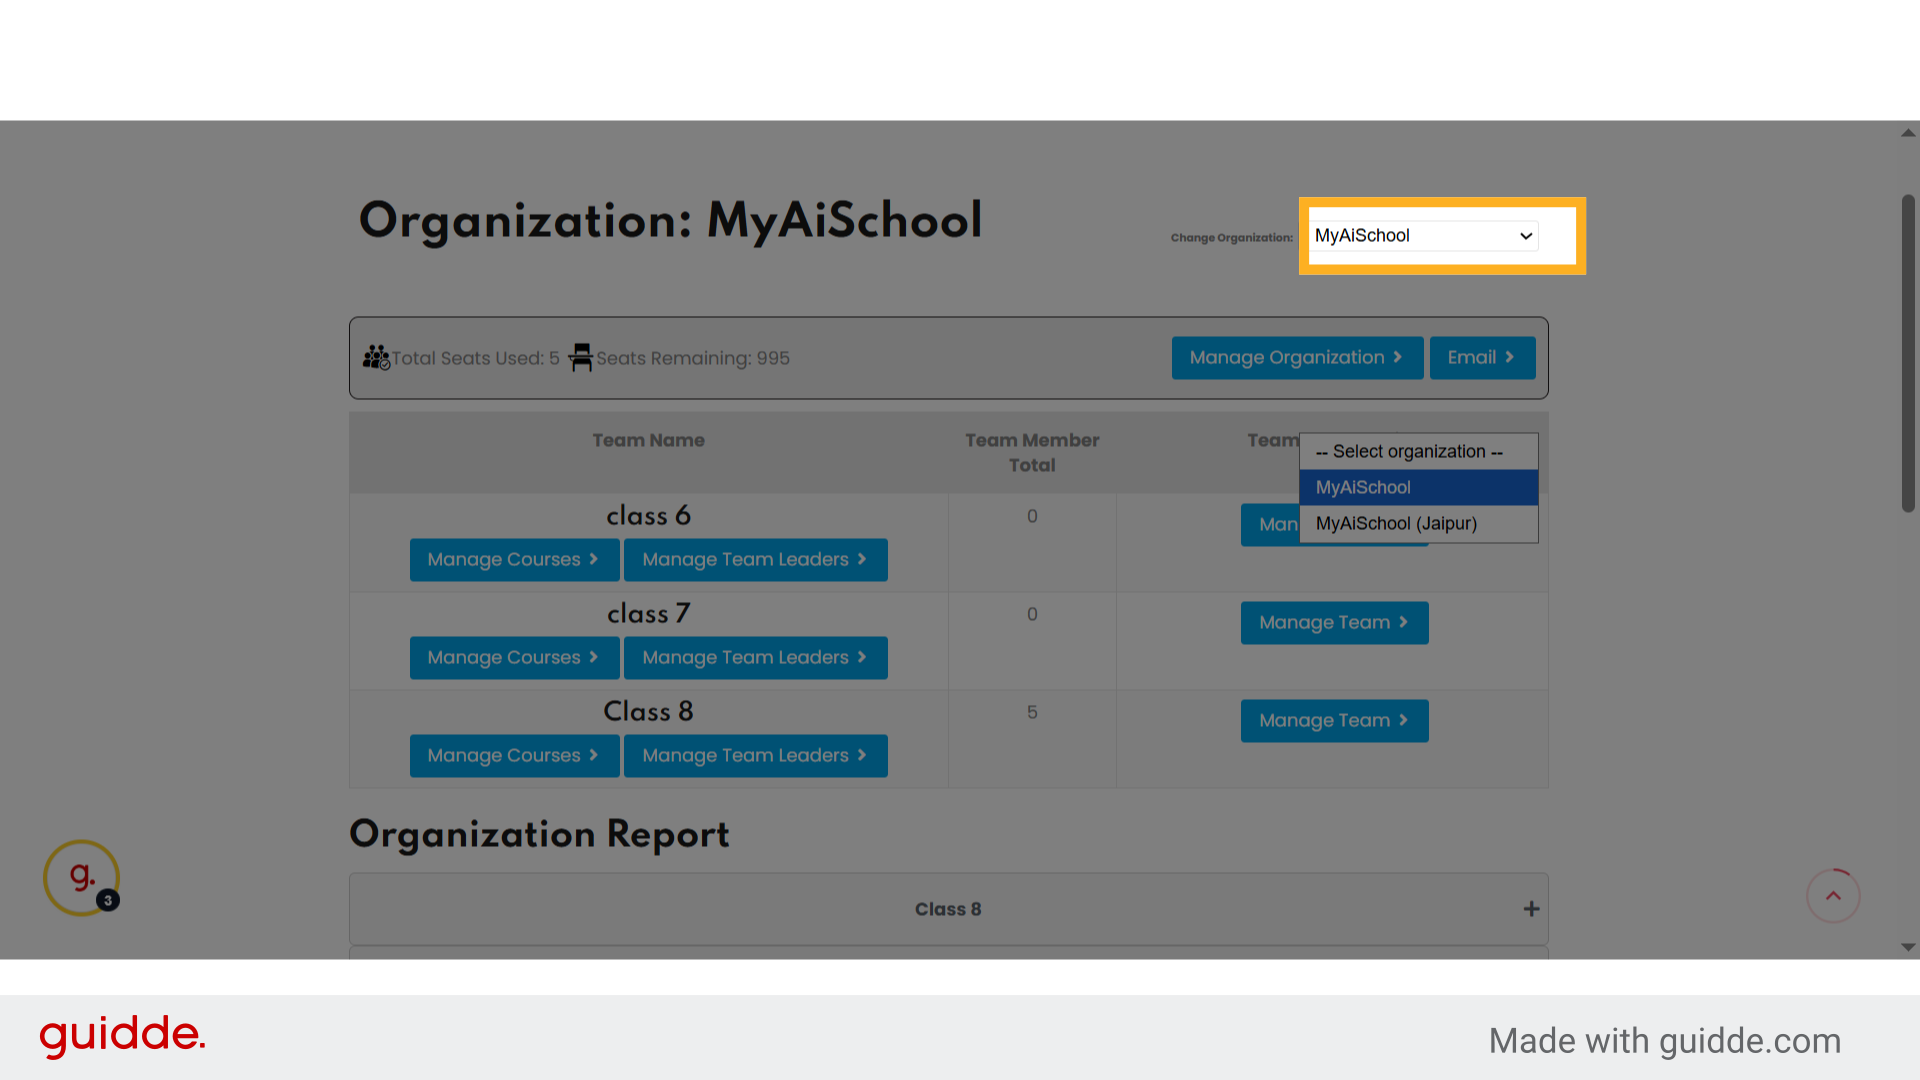Open Manage Team Leaders for class 7
Viewport: 1920px width, 1080px height.
pos(755,657)
